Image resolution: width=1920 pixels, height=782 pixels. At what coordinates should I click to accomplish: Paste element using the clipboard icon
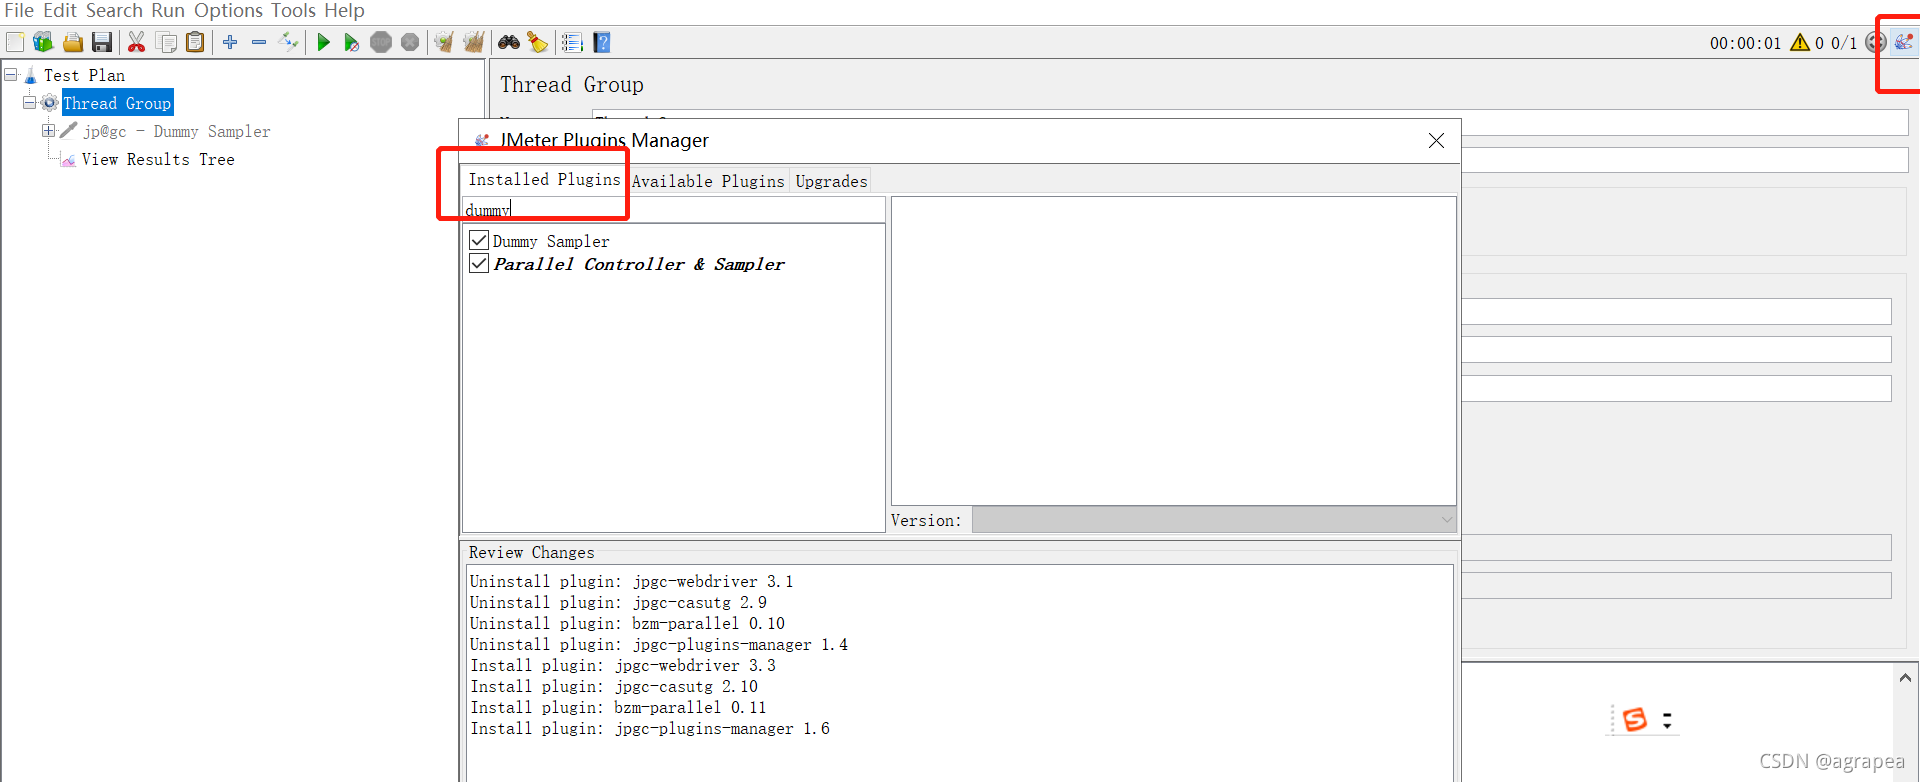point(195,42)
